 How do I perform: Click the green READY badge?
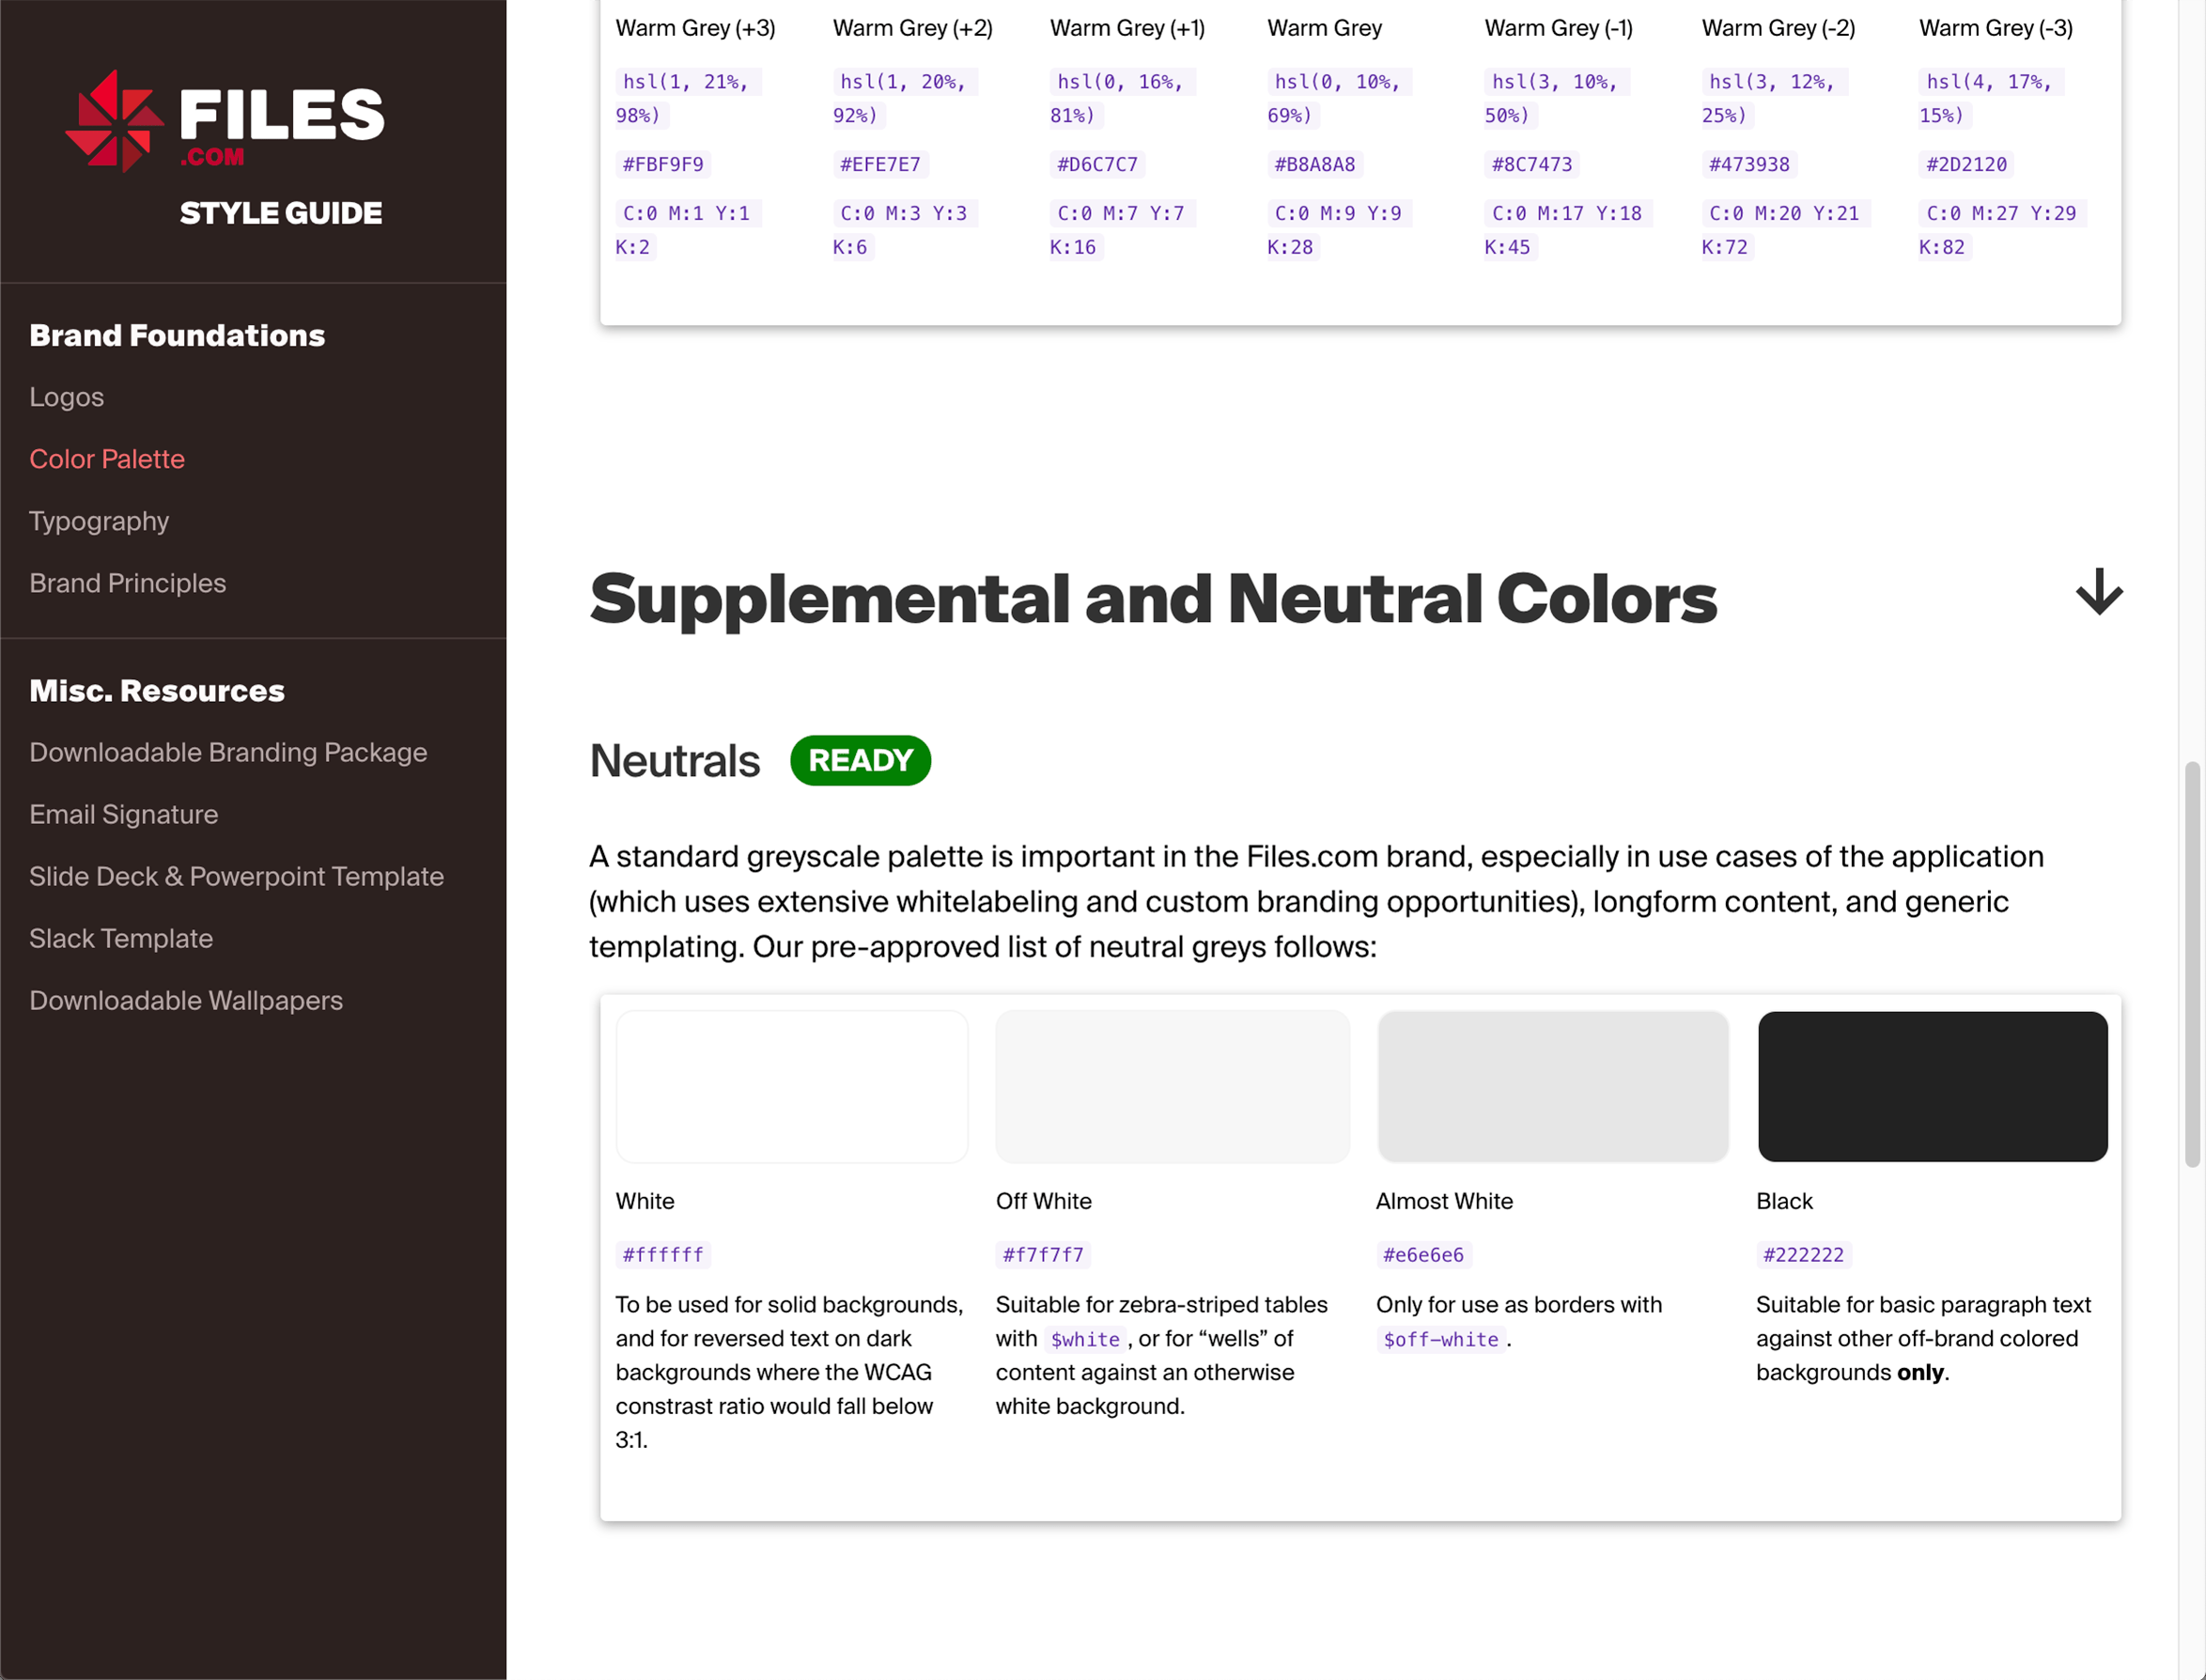click(x=860, y=761)
